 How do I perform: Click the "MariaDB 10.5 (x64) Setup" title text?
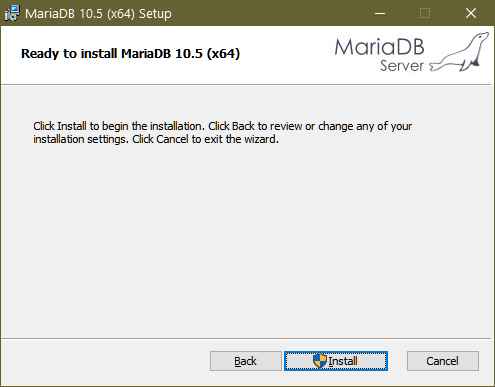98,14
